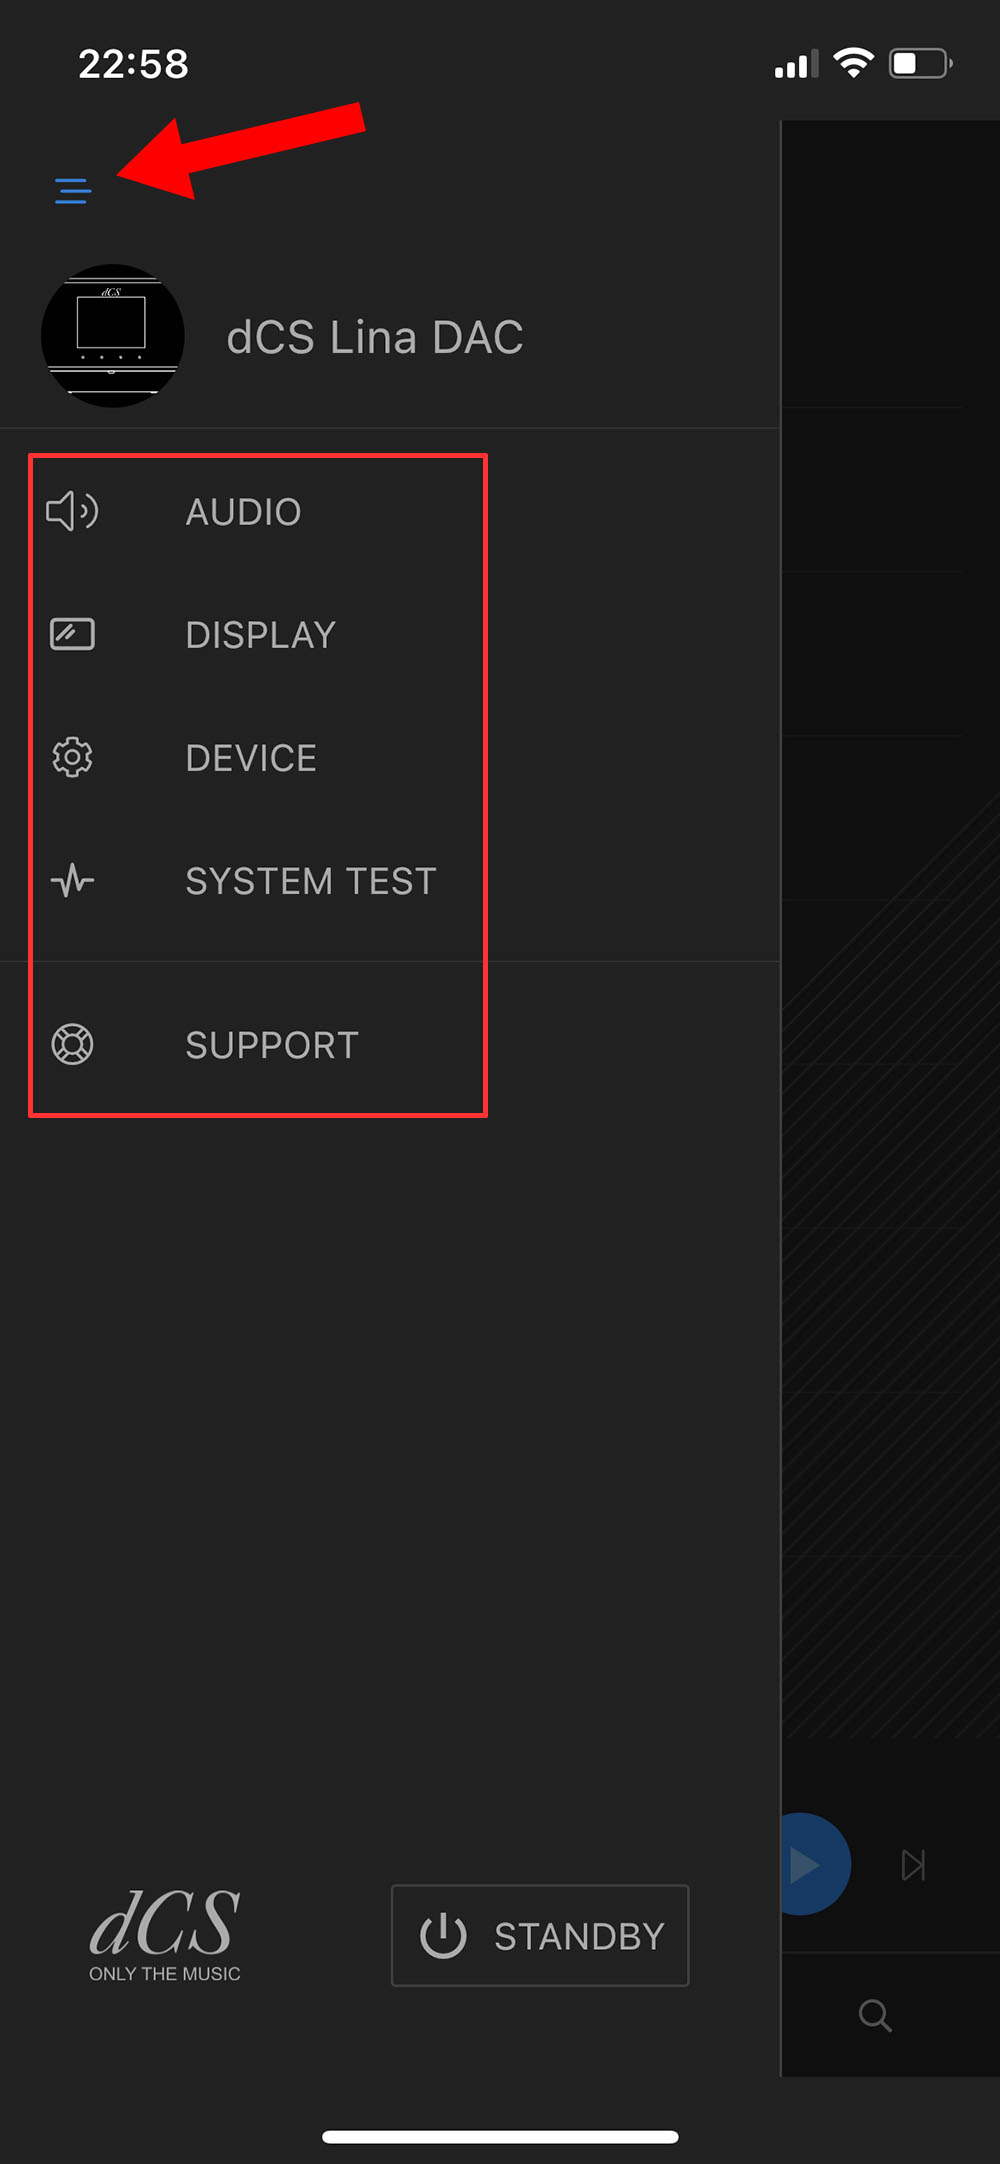Click the pulse waveform icon
Viewport: 1000px width, 2164px height.
pyautogui.click(x=72, y=880)
